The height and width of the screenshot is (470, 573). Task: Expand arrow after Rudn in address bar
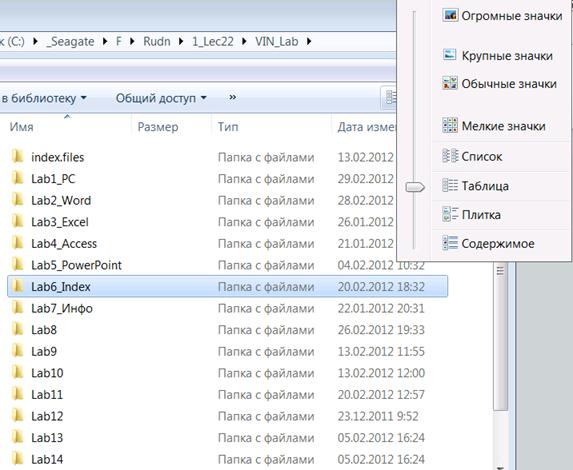[x=181, y=41]
